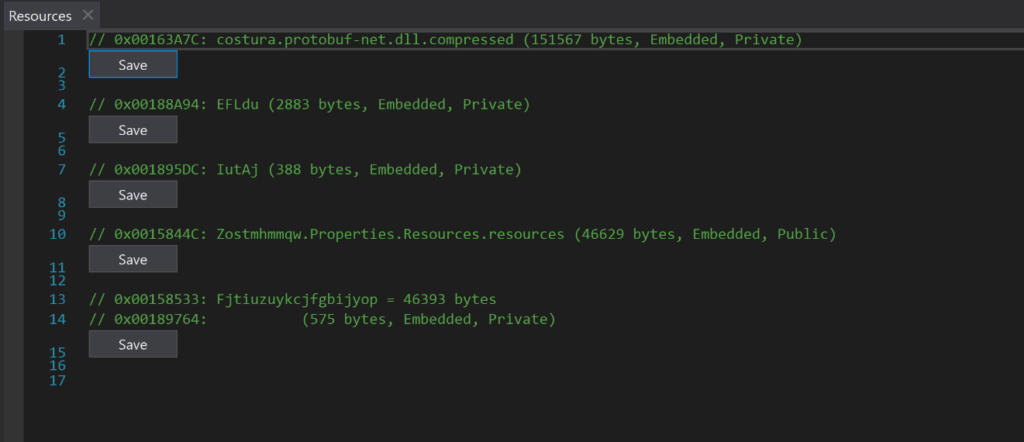Click the IutAj 388 bytes comment line
This screenshot has height=442, width=1024.
pos(305,170)
